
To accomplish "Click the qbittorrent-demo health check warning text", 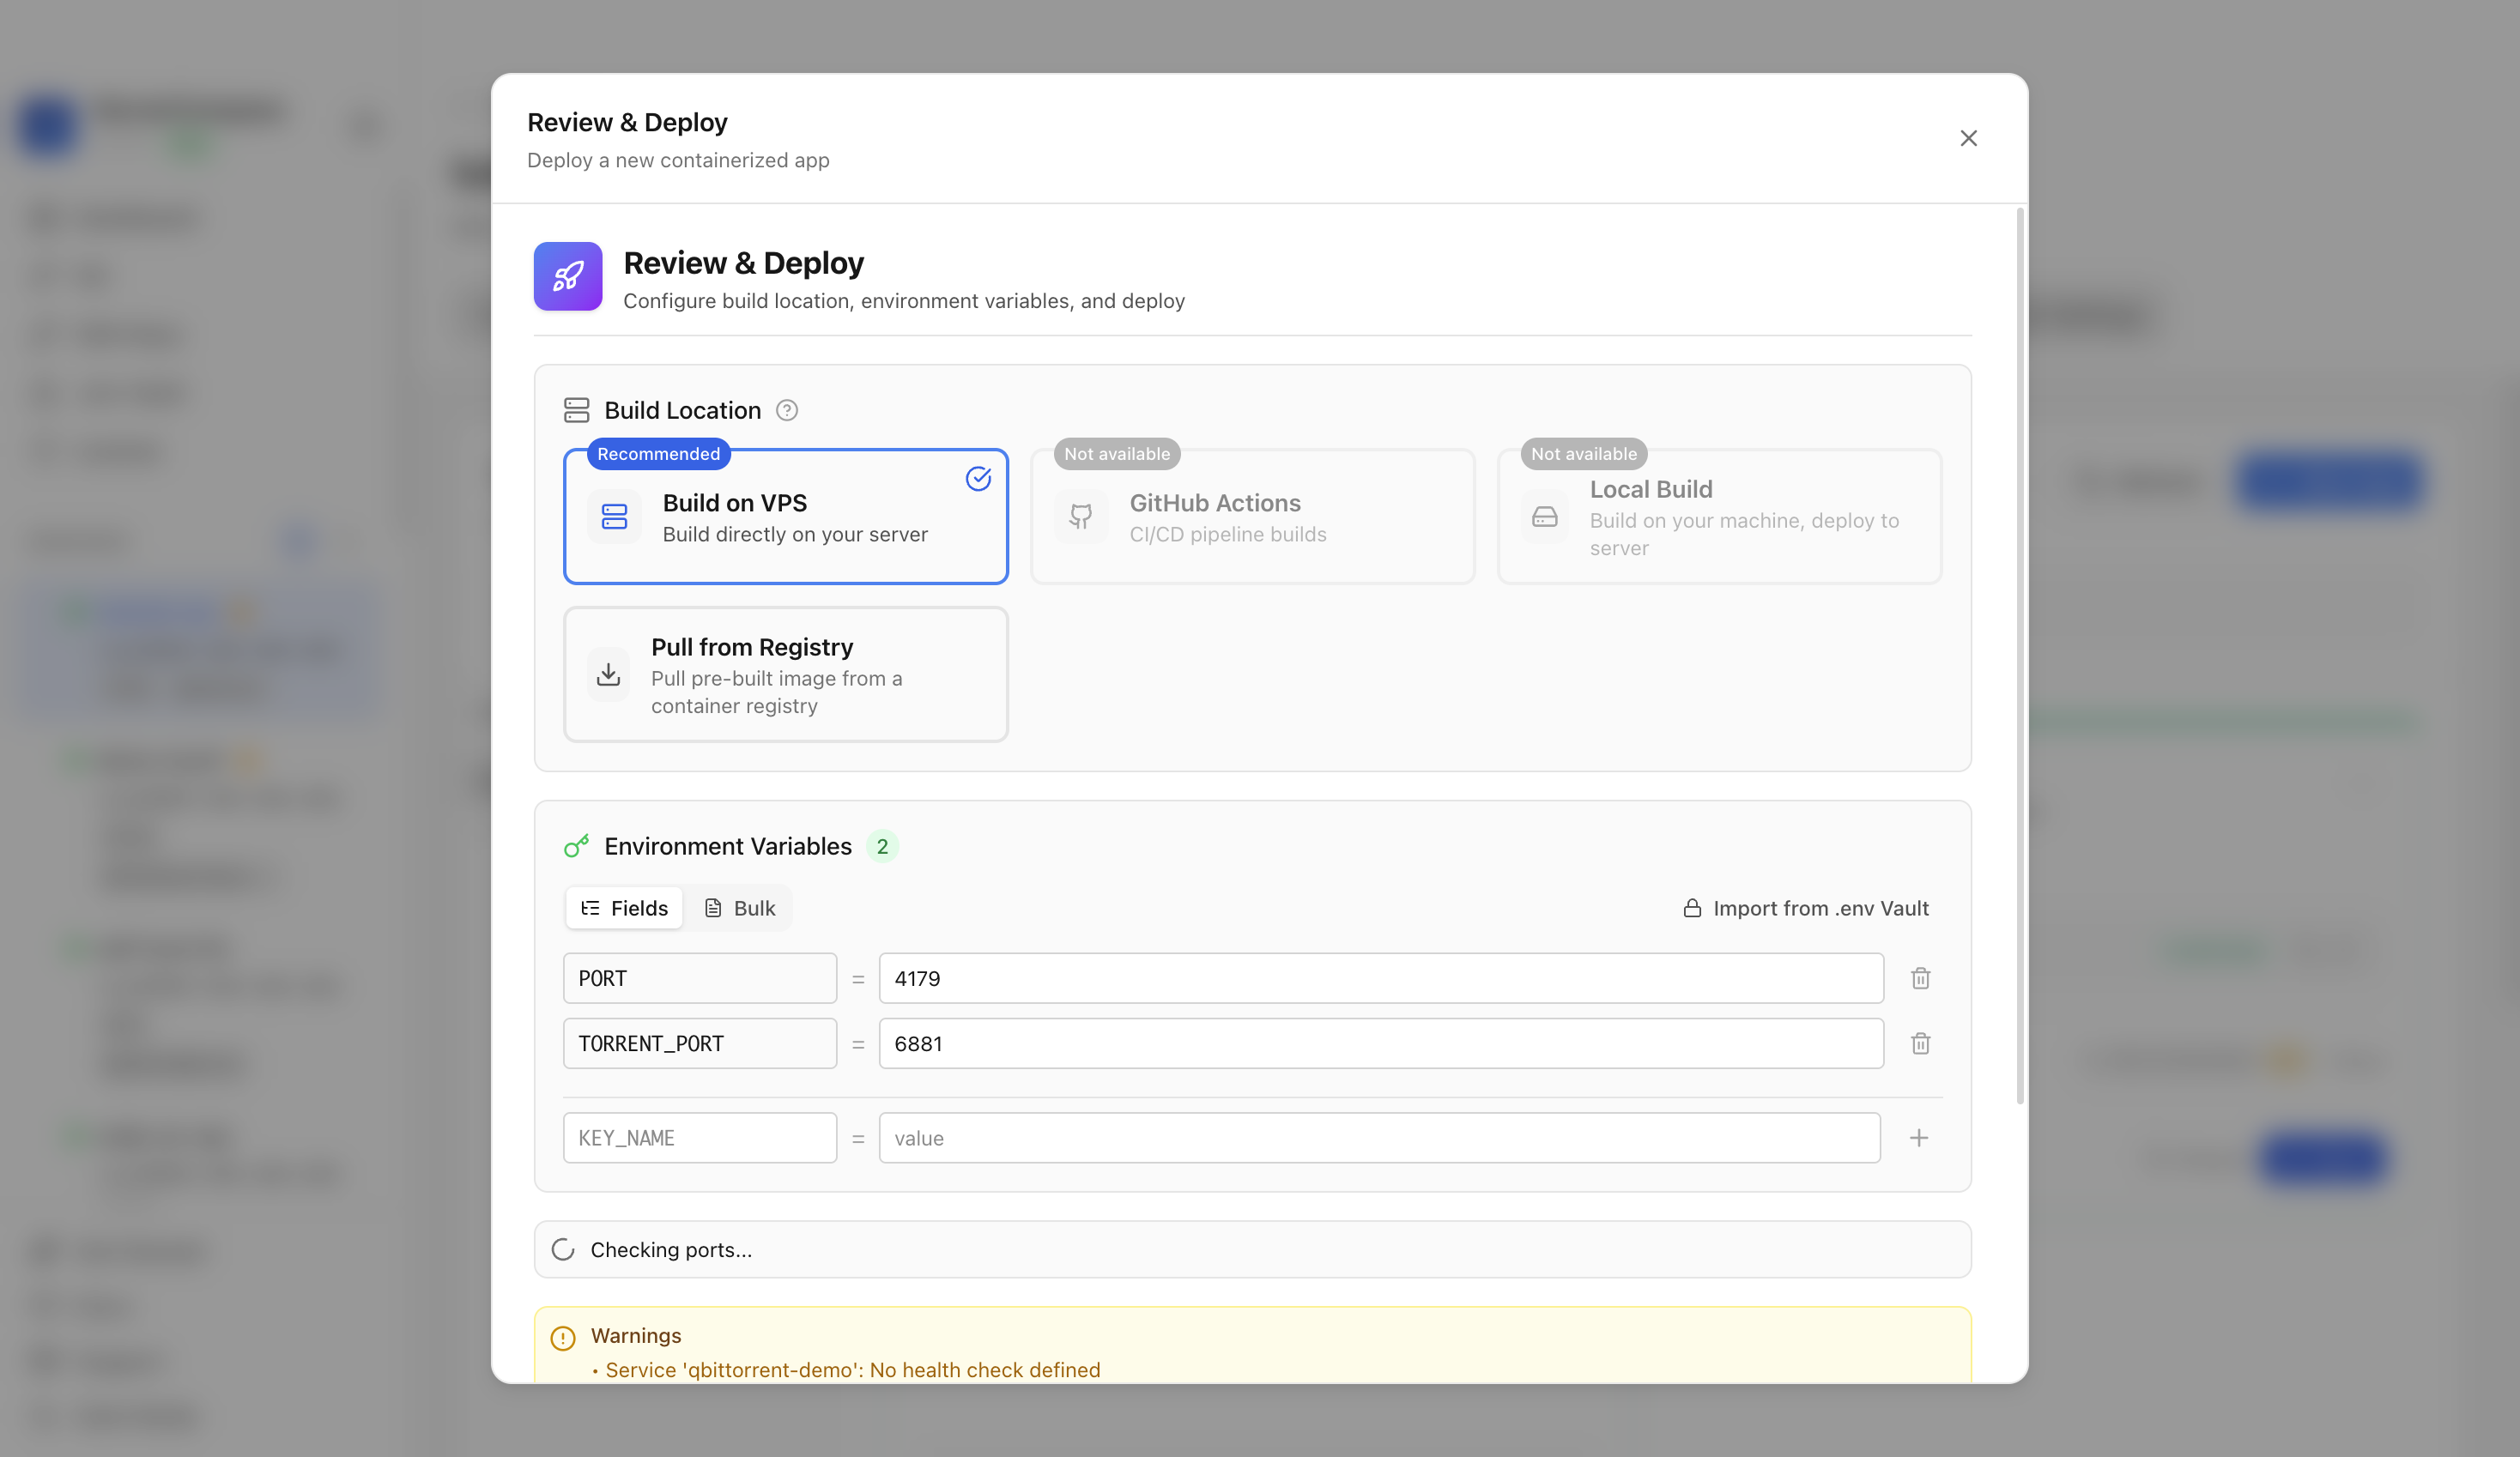I will click(x=852, y=1370).
